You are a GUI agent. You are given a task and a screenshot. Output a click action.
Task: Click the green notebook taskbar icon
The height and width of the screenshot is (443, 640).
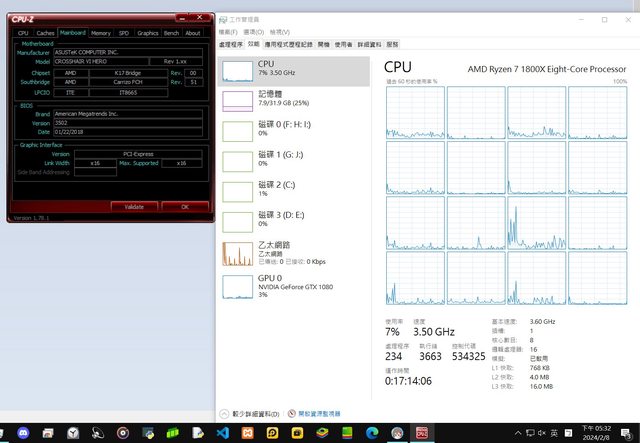tap(347, 433)
